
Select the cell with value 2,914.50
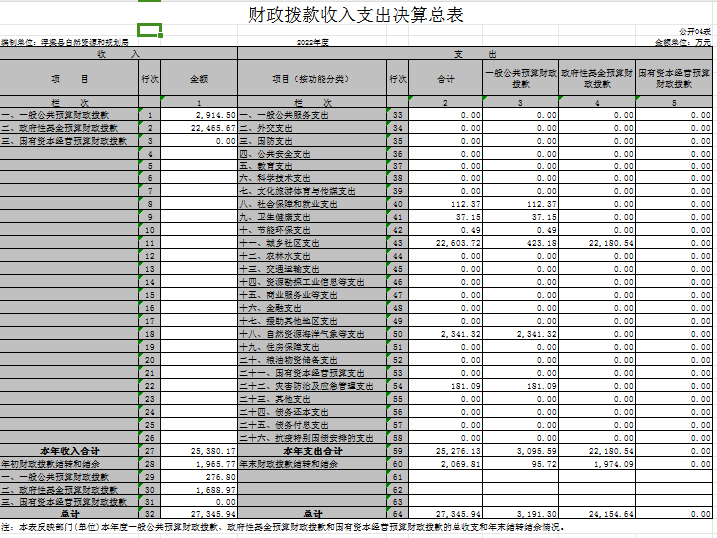199,116
